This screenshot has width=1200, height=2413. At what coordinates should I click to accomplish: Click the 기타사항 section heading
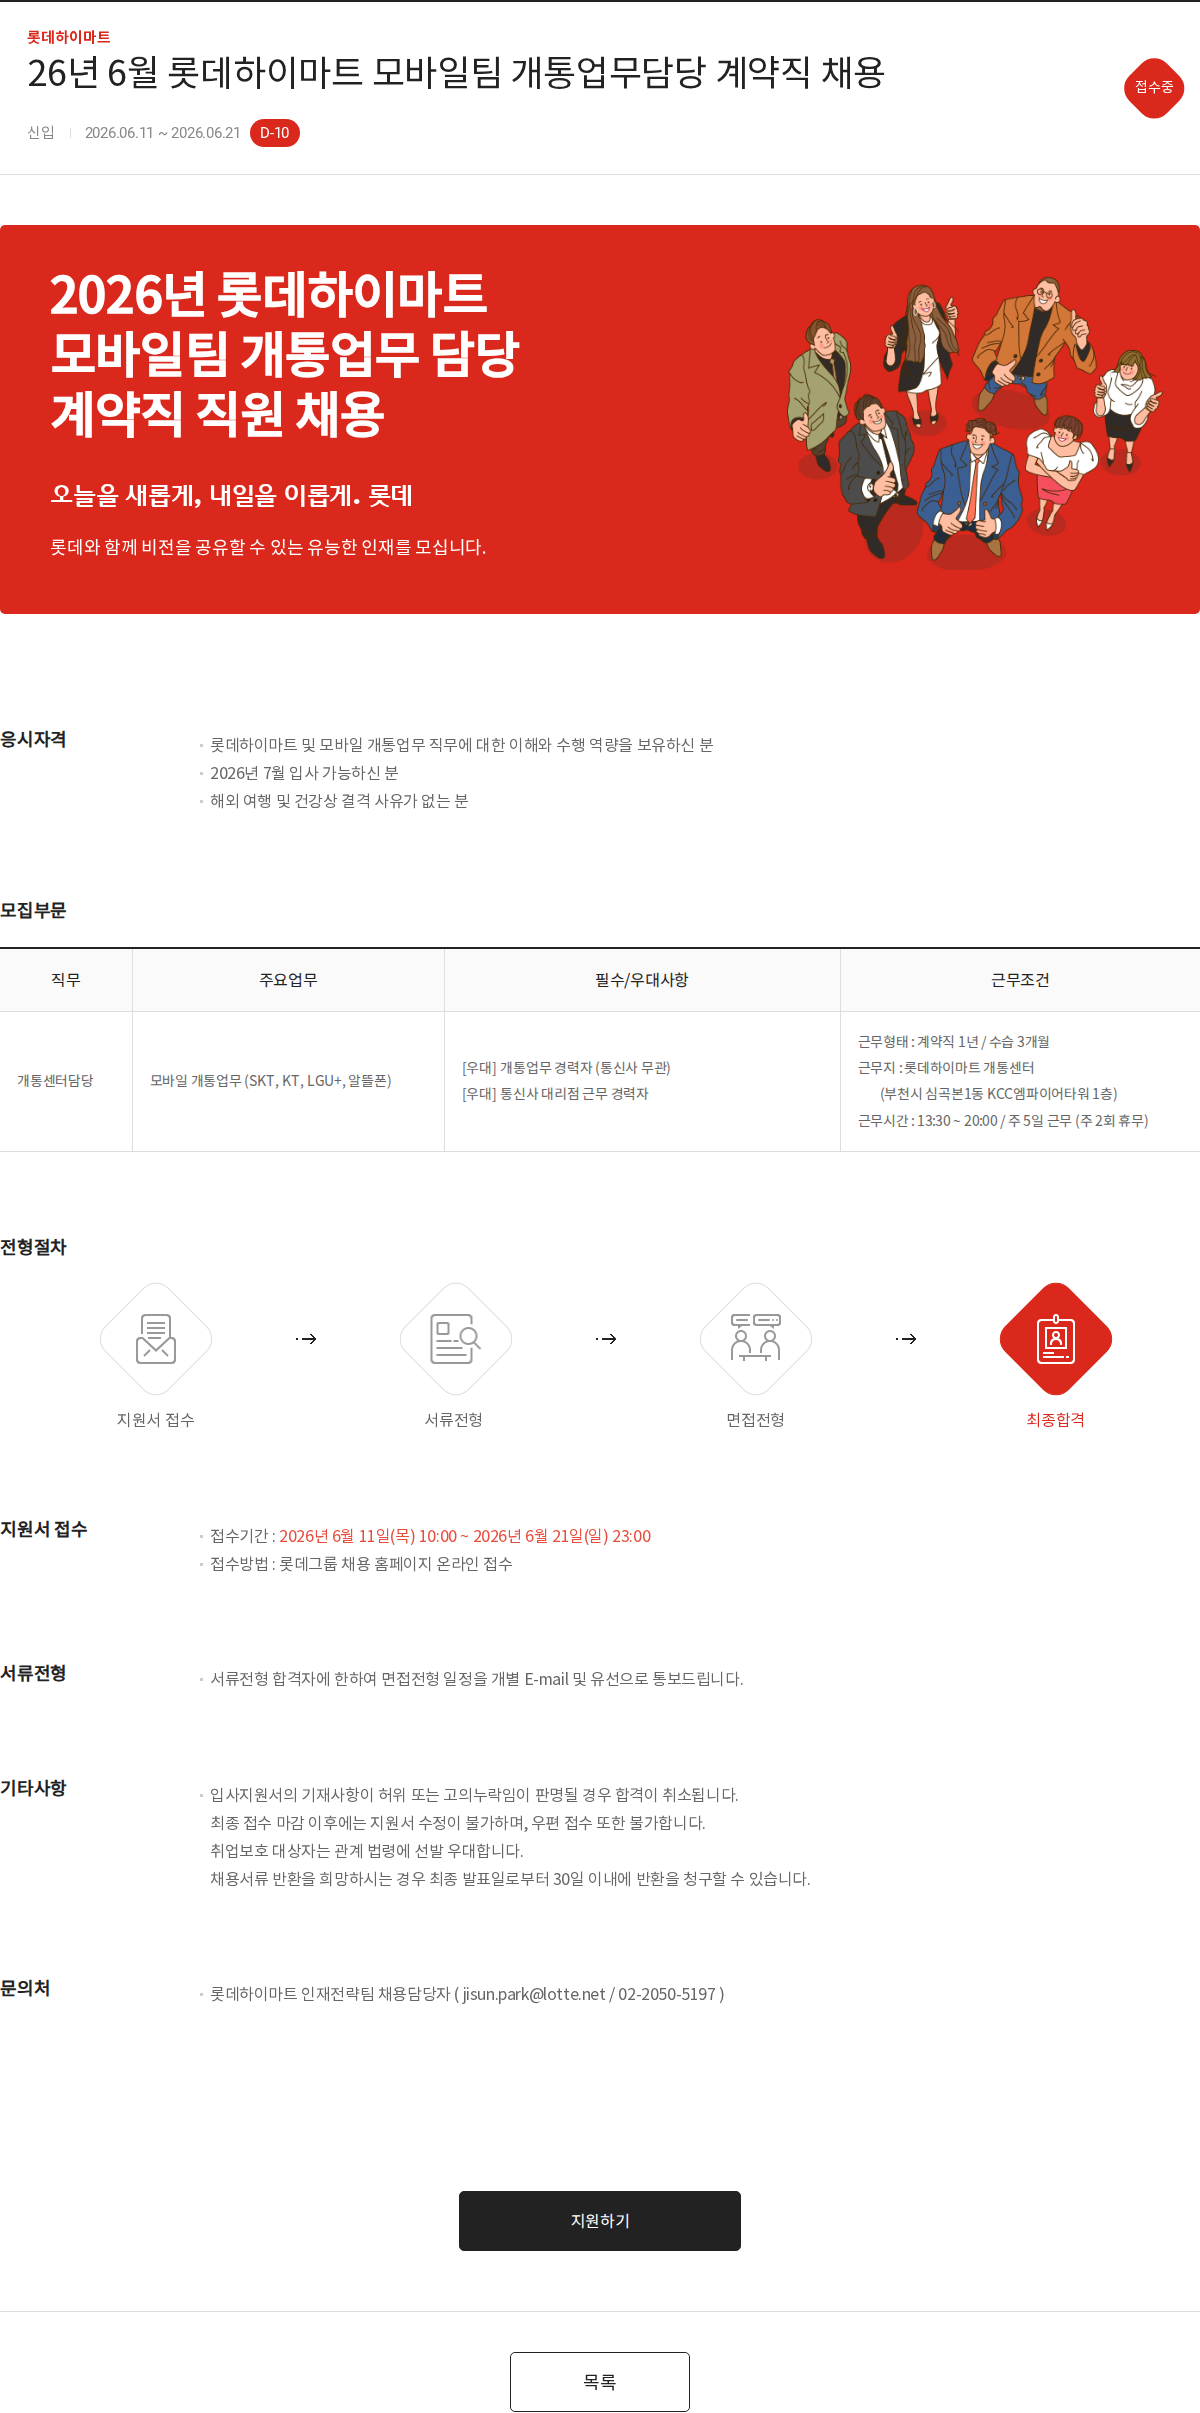33,1788
